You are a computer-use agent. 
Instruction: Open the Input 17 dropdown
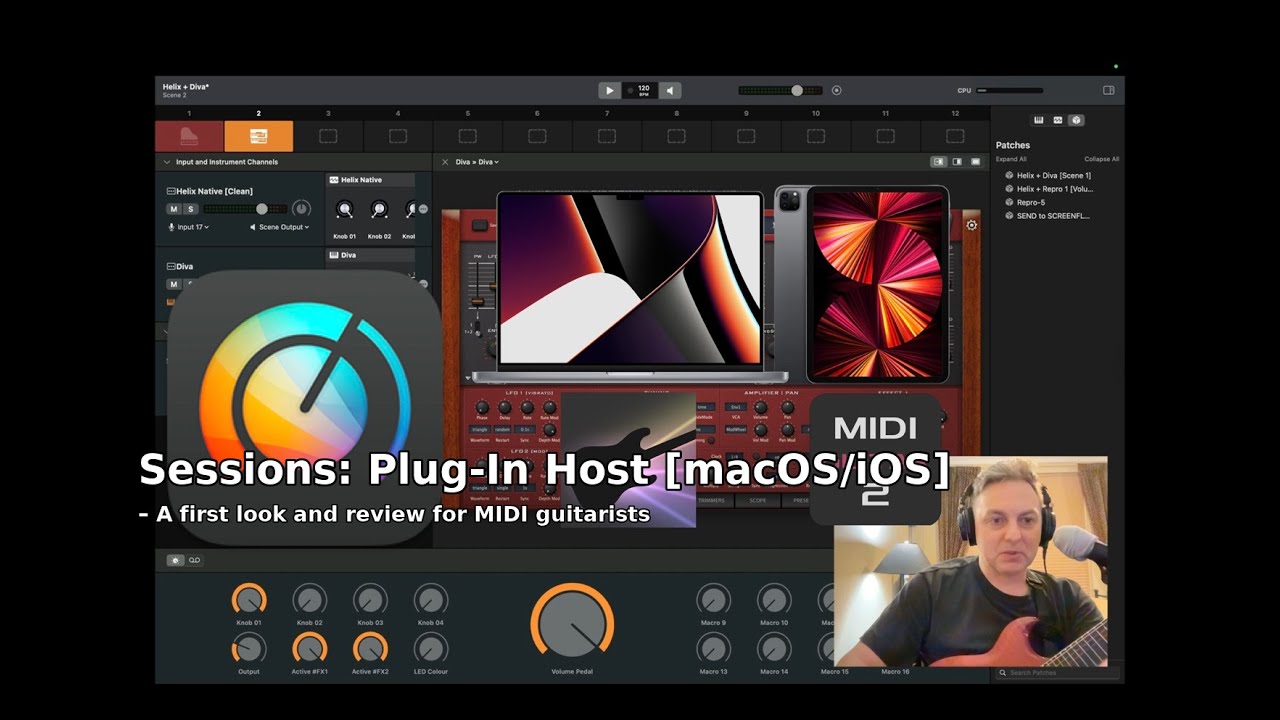[189, 227]
